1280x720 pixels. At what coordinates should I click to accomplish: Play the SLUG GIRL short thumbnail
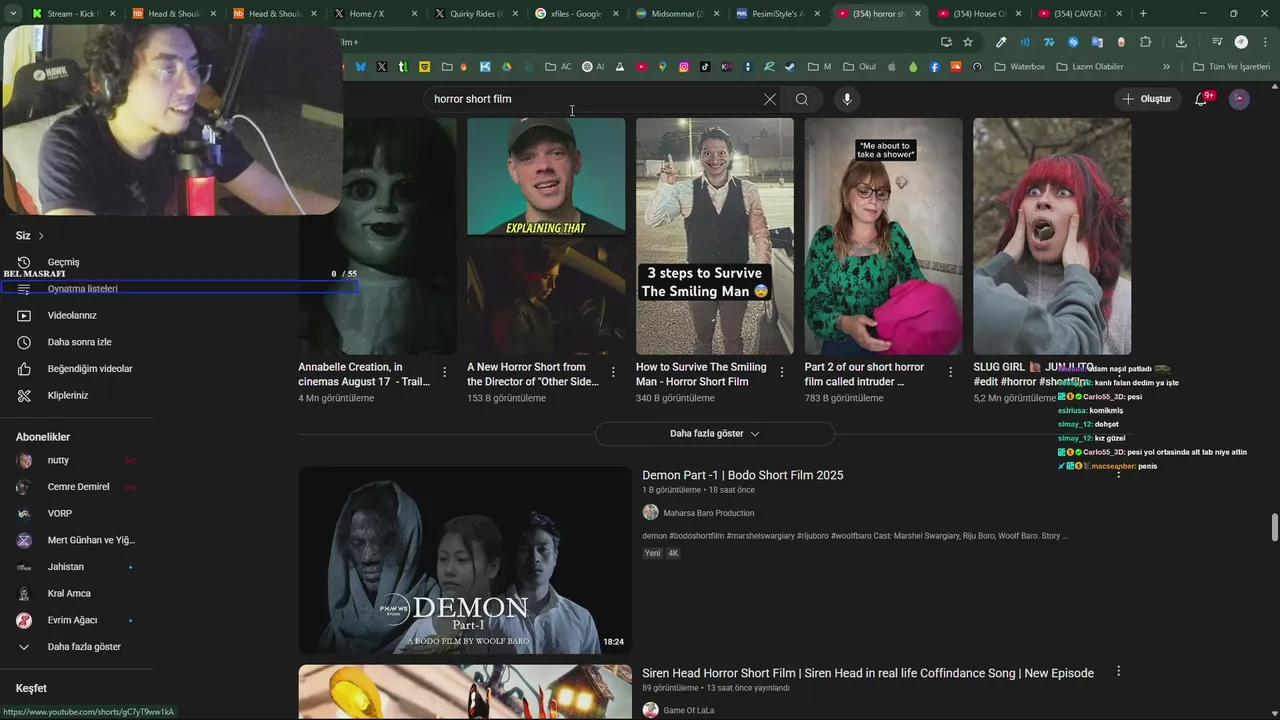(x=1052, y=236)
